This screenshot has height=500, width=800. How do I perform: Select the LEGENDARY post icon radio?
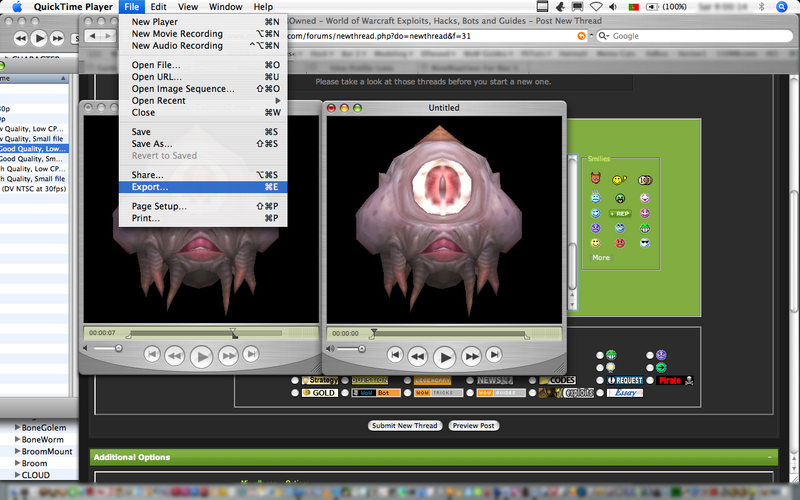click(407, 380)
